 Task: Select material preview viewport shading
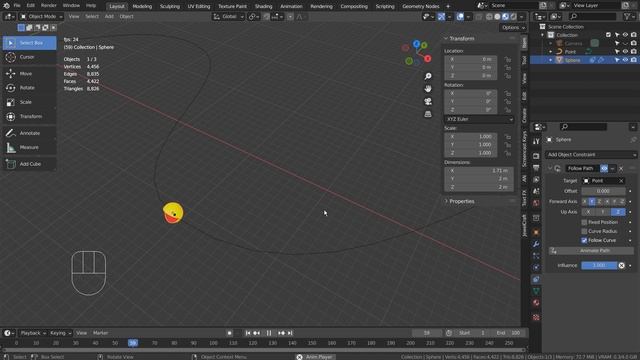pyautogui.click(x=505, y=17)
